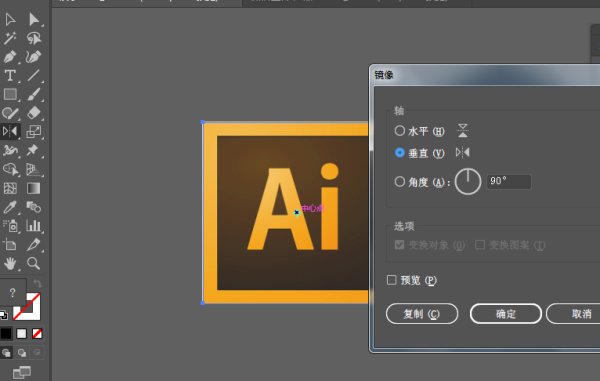
Task: Select 角度 (A) angle radio button
Action: pyautogui.click(x=399, y=181)
